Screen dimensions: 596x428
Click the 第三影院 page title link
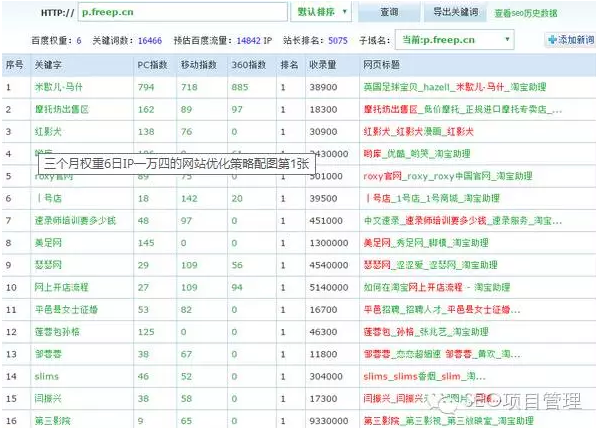[x=449, y=420]
